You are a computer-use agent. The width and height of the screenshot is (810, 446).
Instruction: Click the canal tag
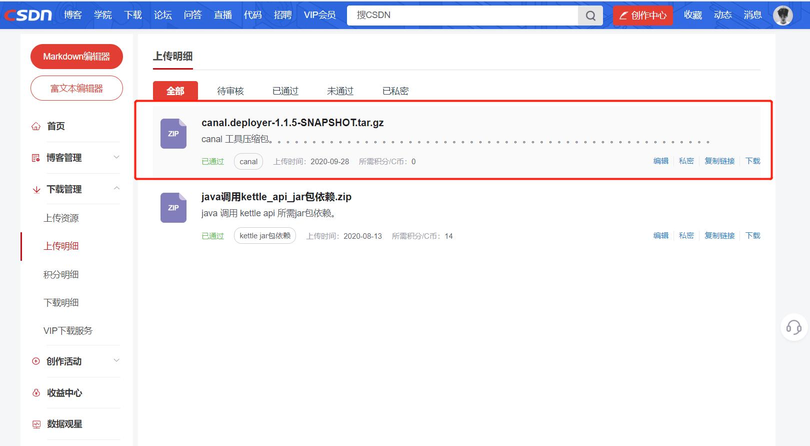248,162
